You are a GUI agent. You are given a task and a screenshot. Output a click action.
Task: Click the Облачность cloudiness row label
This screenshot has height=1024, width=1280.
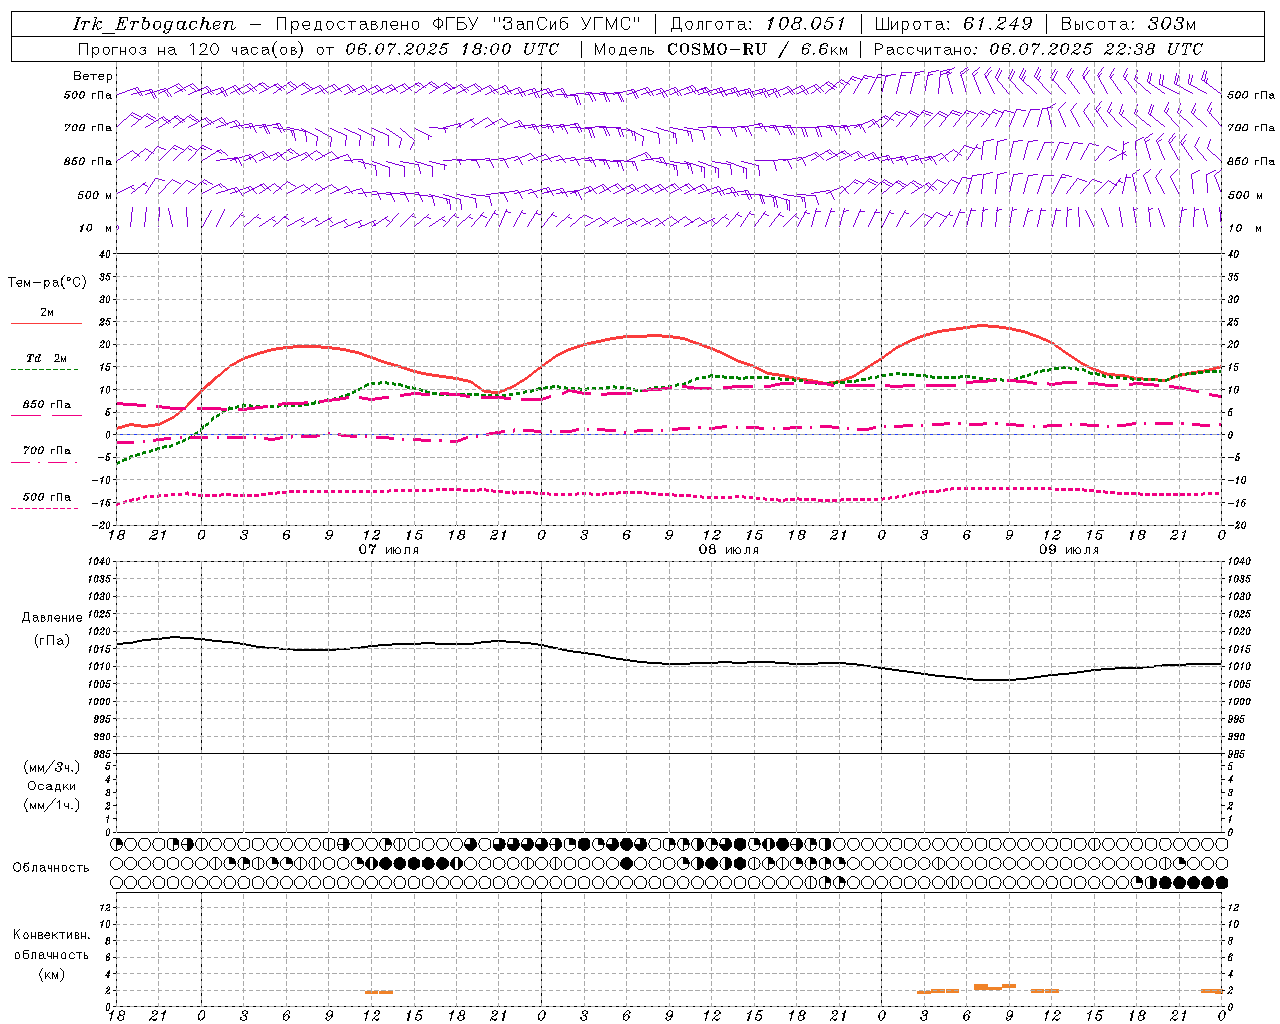tap(51, 867)
